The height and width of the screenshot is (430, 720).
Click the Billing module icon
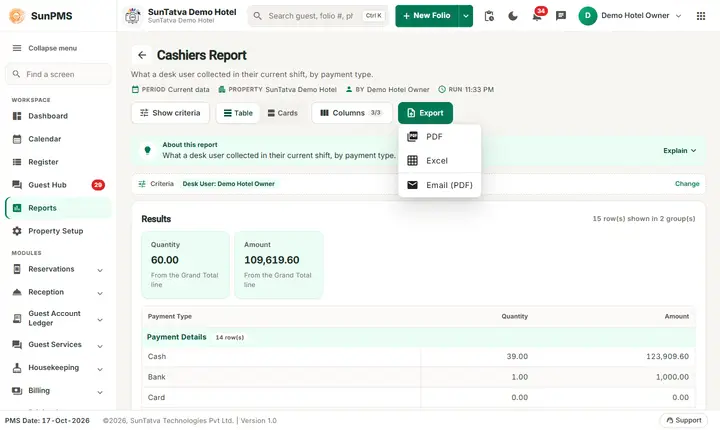17,390
